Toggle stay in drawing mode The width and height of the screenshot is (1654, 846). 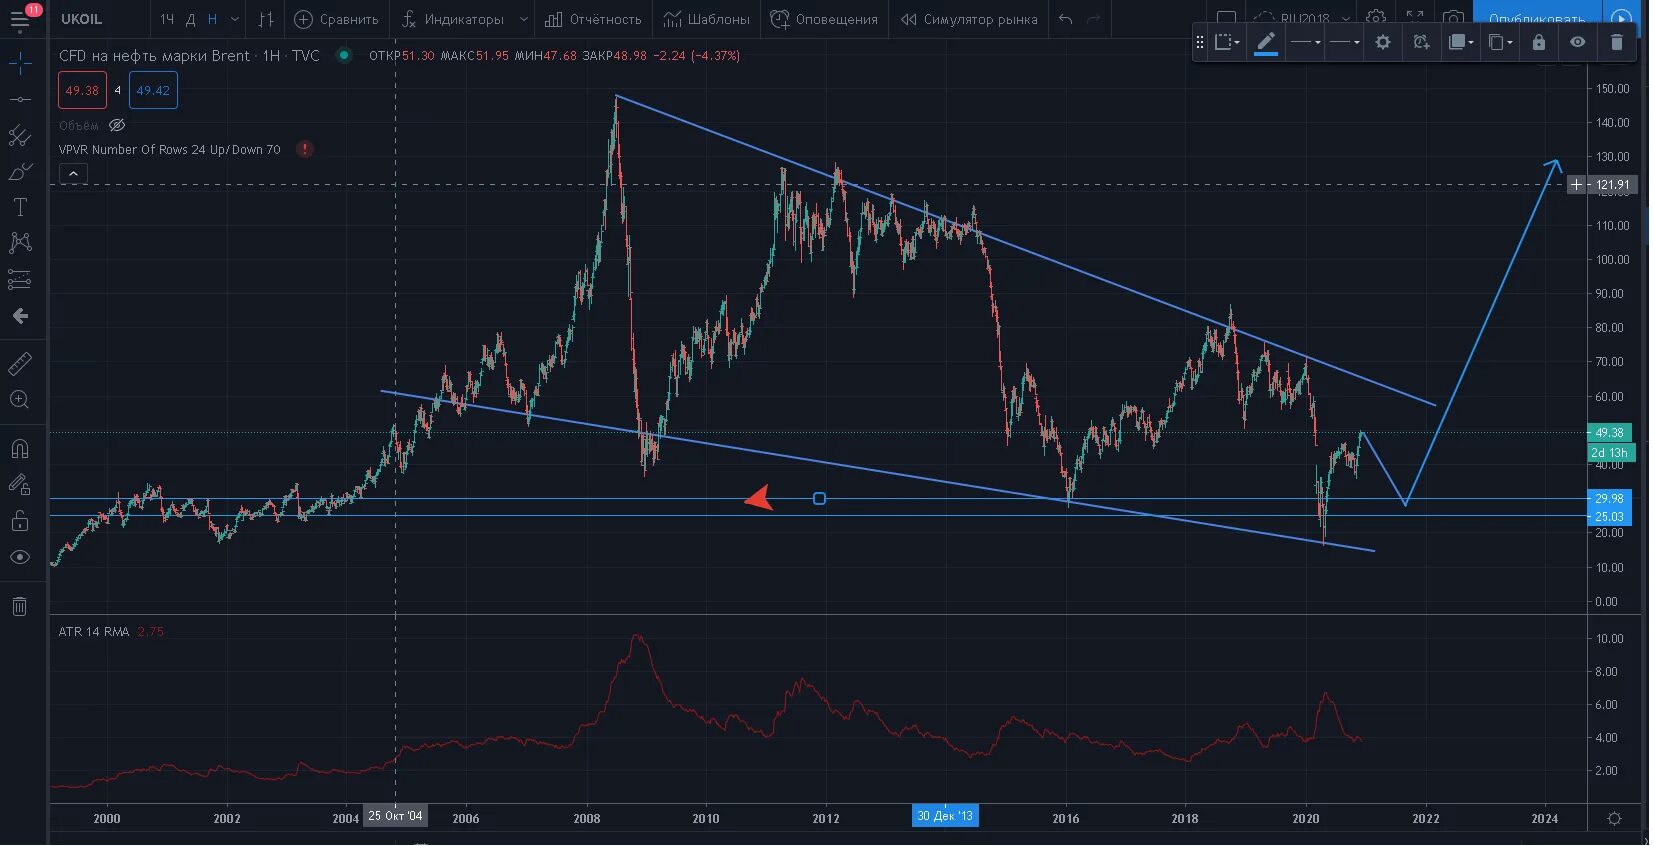[20, 485]
